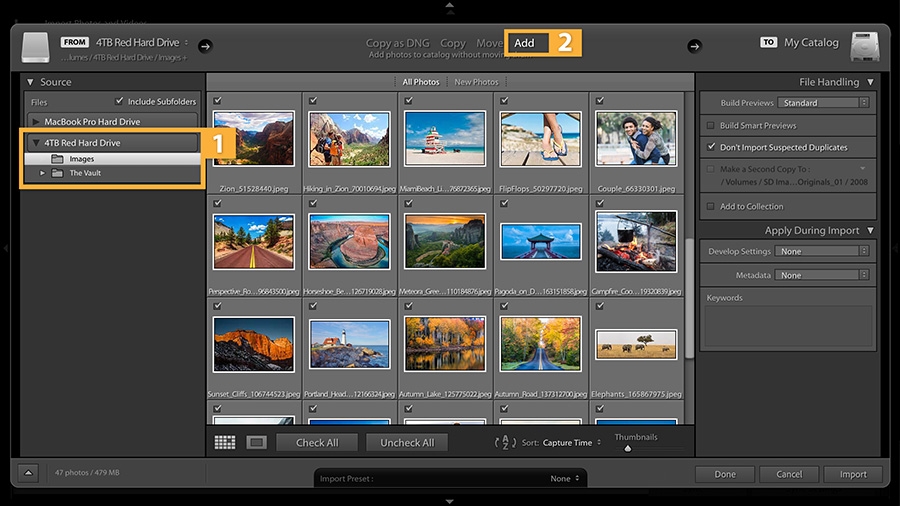Image resolution: width=900 pixels, height=506 pixels.
Task: Switch to grid view icon
Action: pos(224,442)
